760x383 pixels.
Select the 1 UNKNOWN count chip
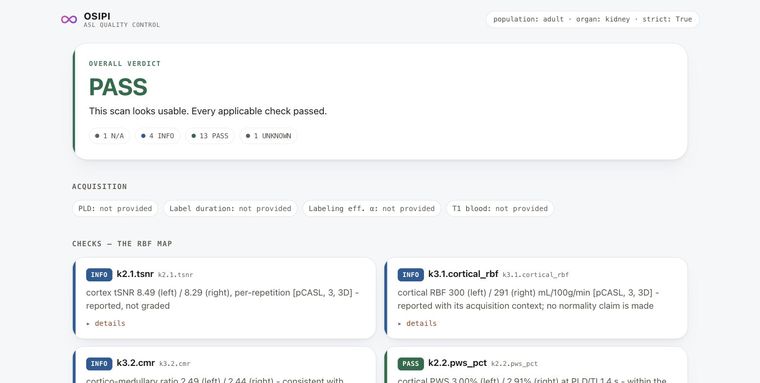[268, 136]
